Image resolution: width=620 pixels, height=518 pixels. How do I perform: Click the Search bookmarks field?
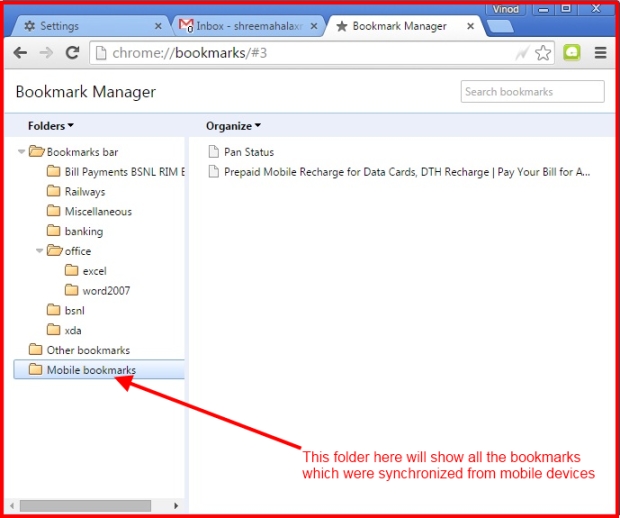(532, 92)
